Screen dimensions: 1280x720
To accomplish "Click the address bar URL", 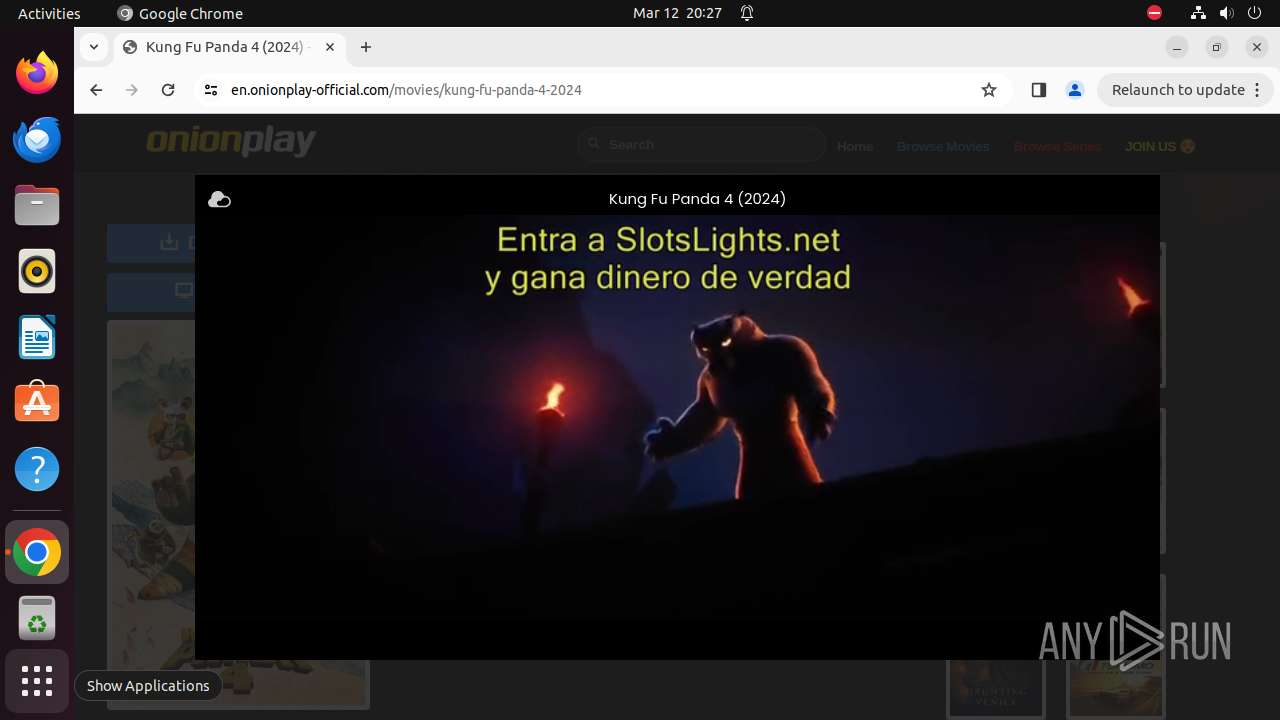I will [406, 90].
